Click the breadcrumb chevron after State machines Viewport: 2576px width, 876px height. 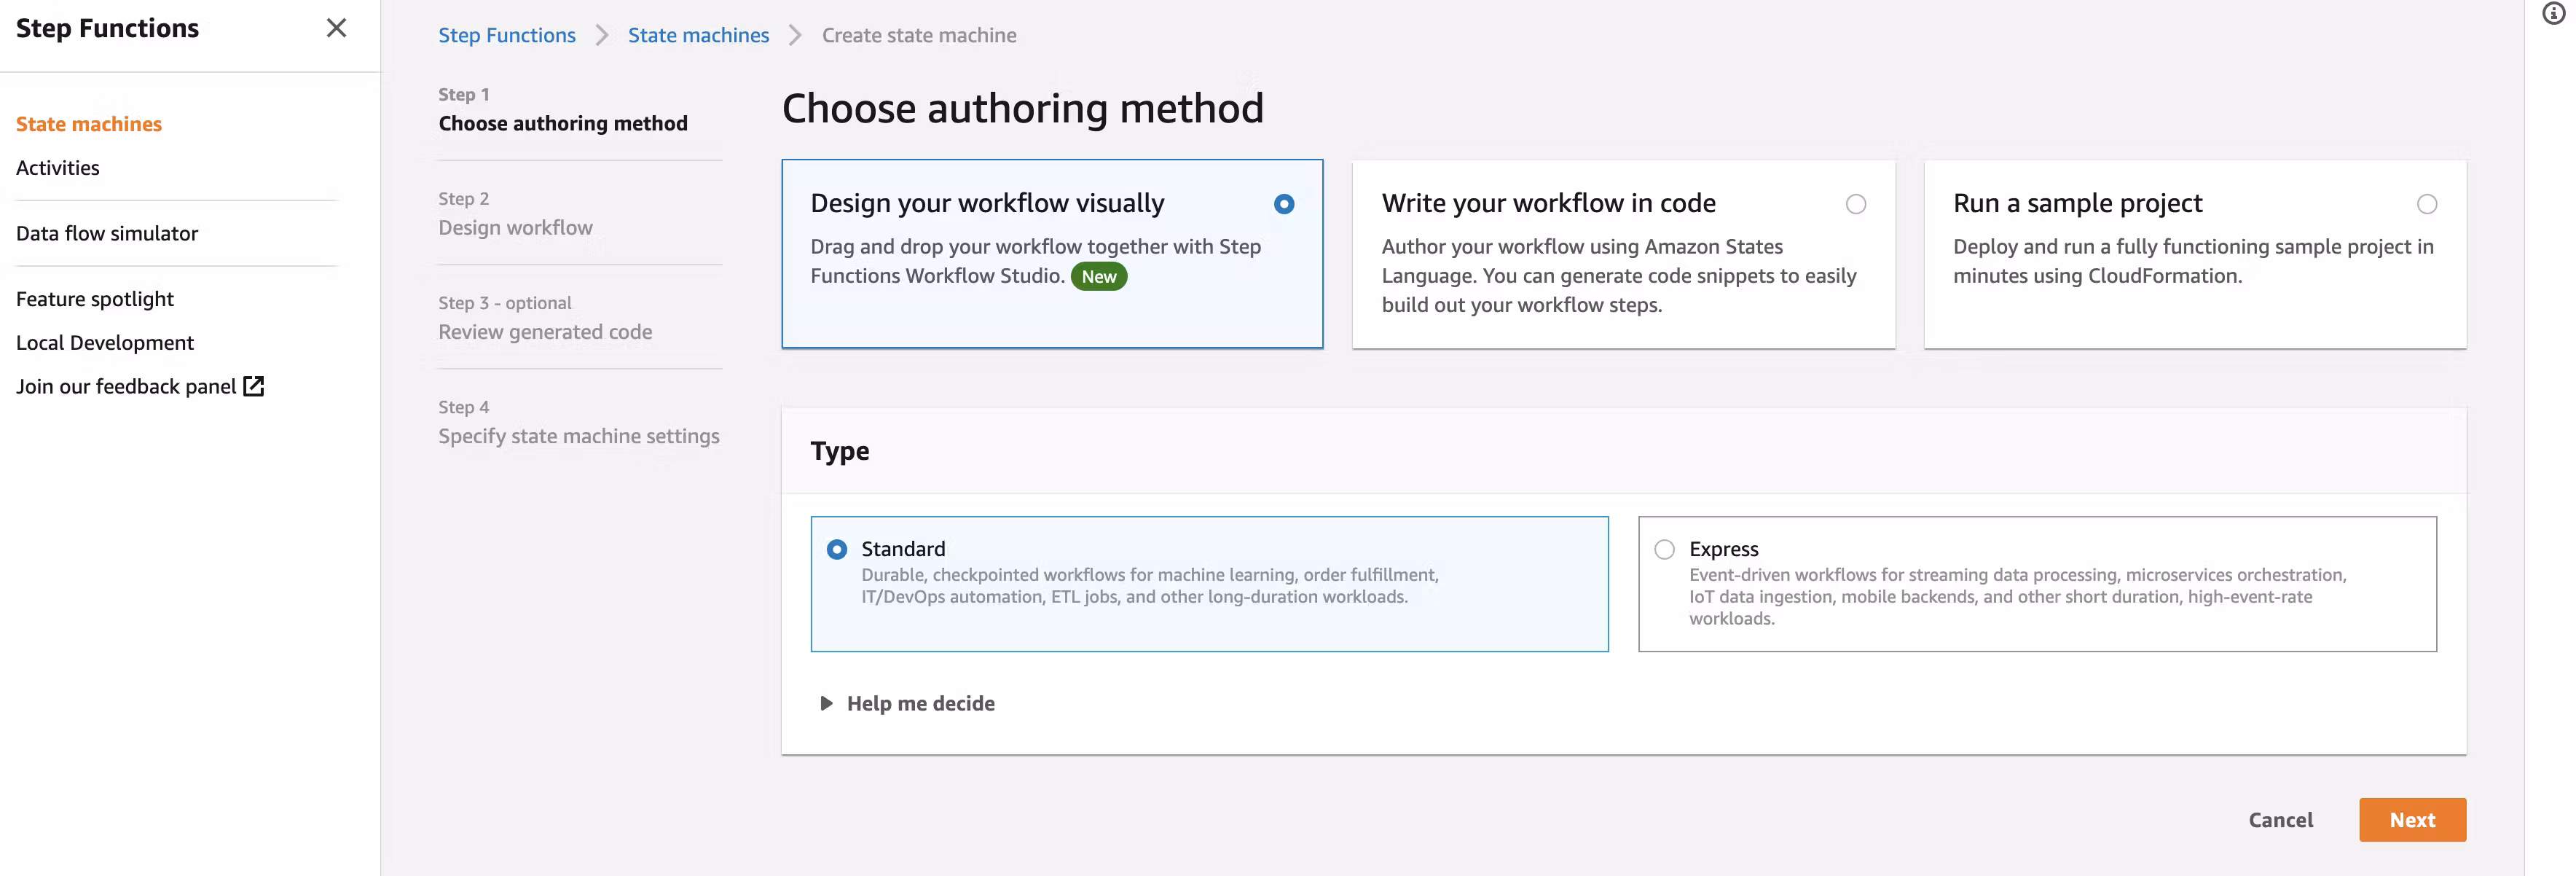point(795,36)
